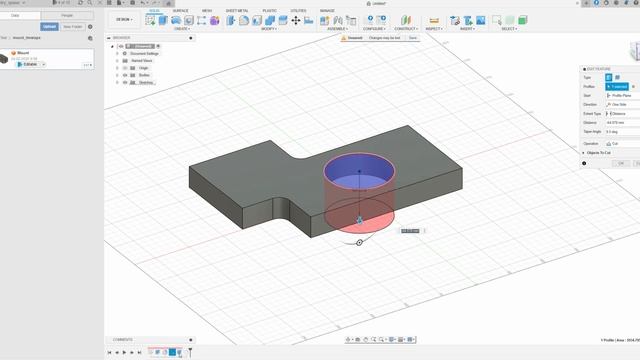Viewport: 640px width, 360px height.
Task: Click the green Select filter cube icon
Action: tap(522, 20)
